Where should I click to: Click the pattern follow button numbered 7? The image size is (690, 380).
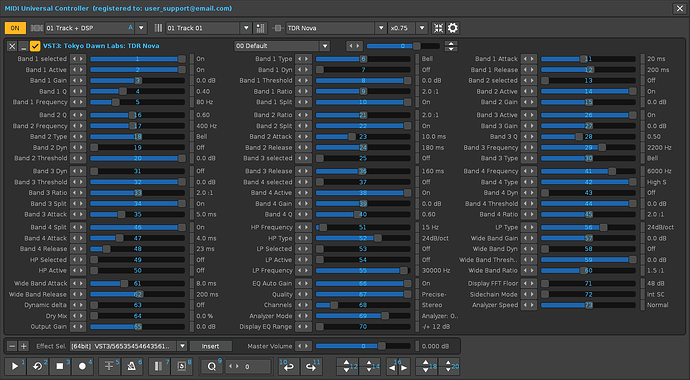[x=159, y=366]
